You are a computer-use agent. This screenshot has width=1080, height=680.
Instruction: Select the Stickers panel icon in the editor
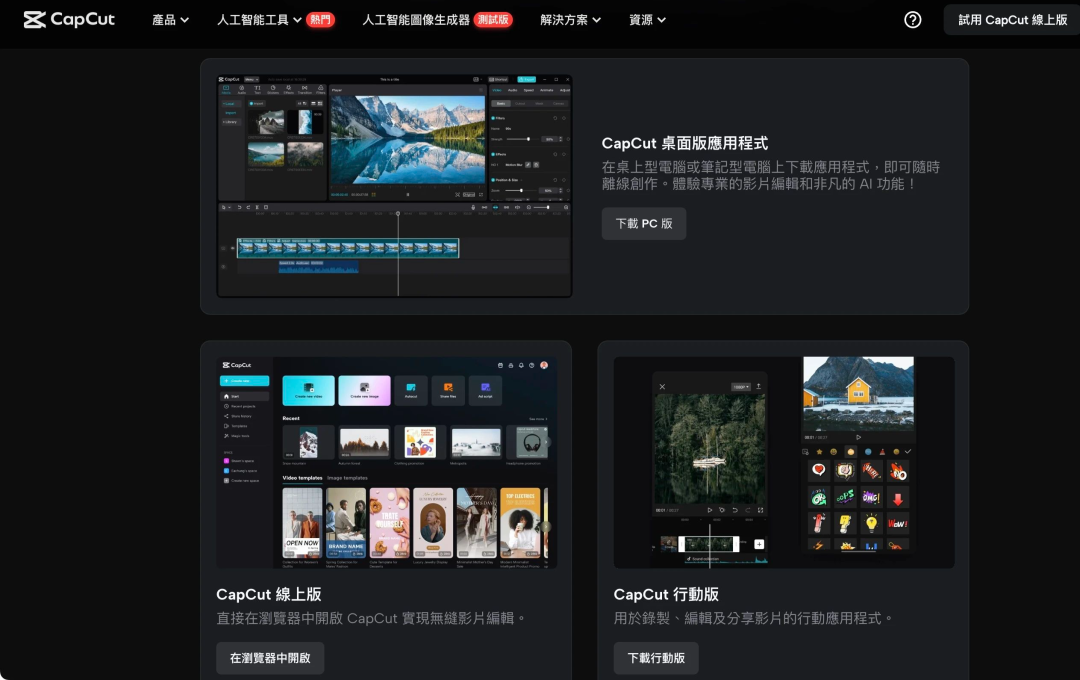[x=273, y=88]
